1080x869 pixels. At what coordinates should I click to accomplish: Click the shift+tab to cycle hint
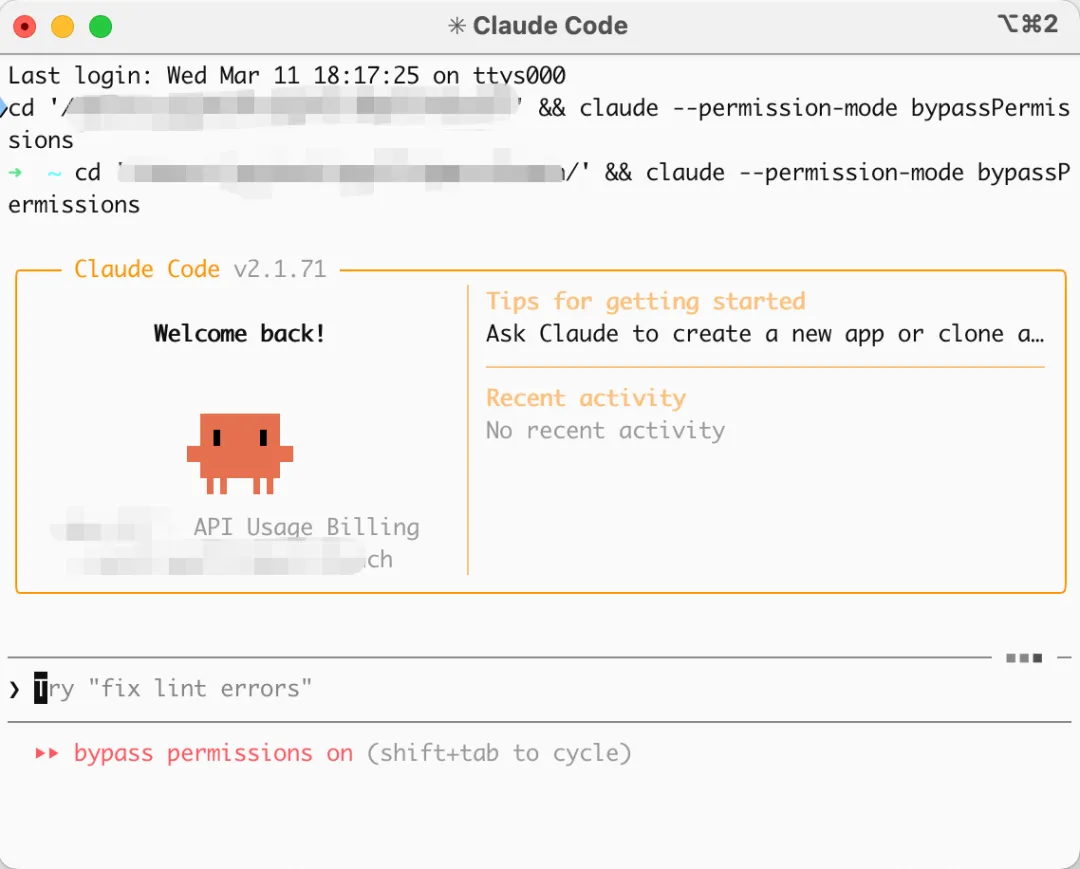(x=499, y=753)
